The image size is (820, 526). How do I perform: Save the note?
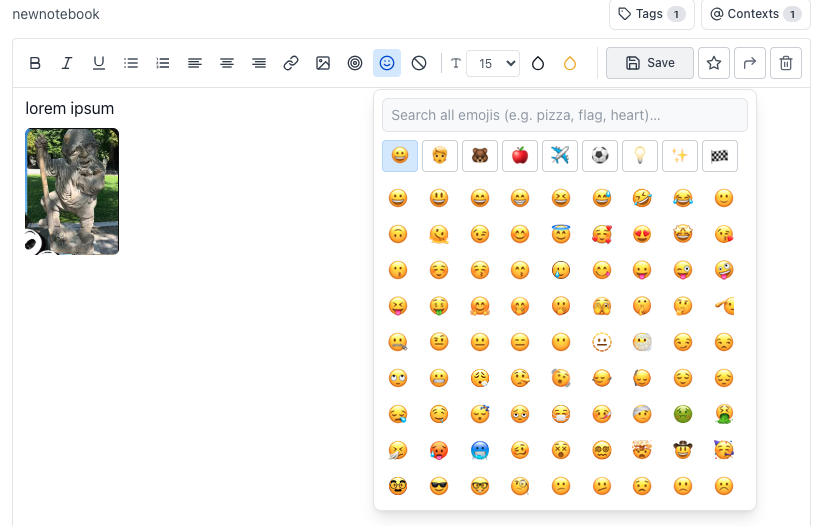pos(650,63)
